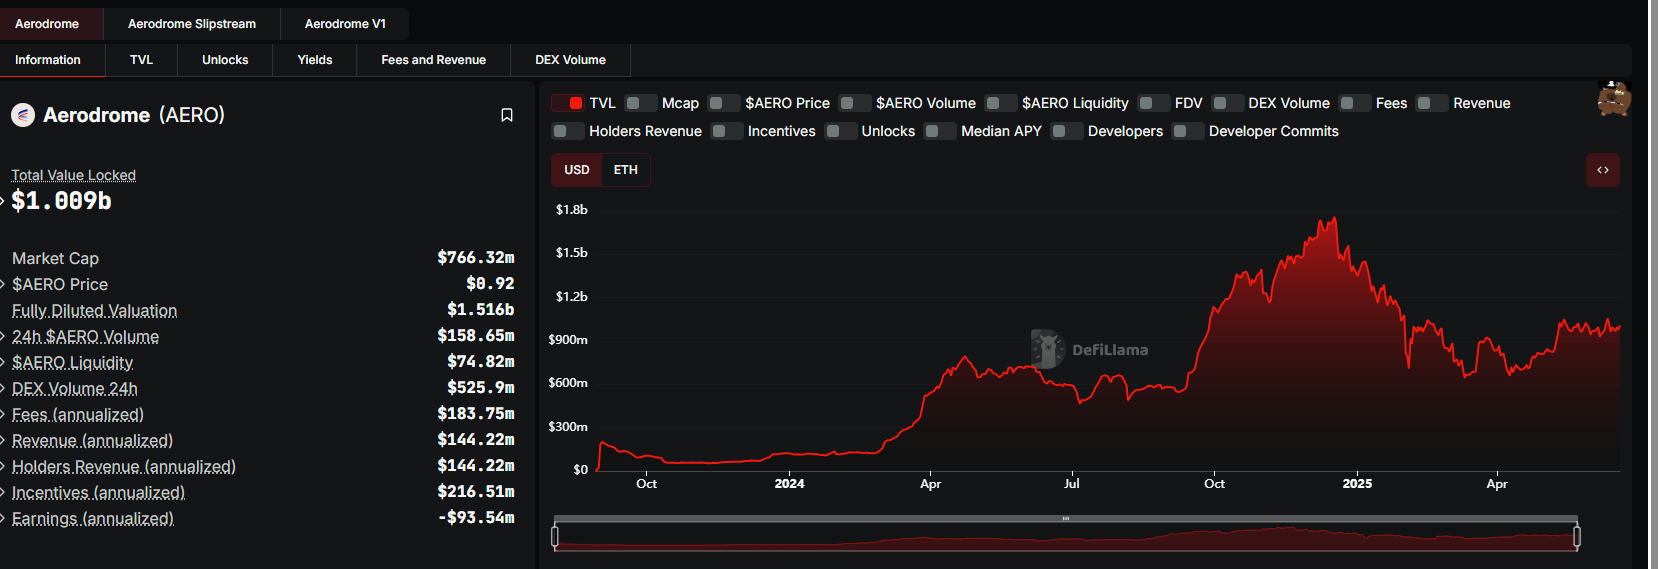Image resolution: width=1658 pixels, height=569 pixels.
Task: Enable the Mcap chart toggle
Action: [641, 103]
